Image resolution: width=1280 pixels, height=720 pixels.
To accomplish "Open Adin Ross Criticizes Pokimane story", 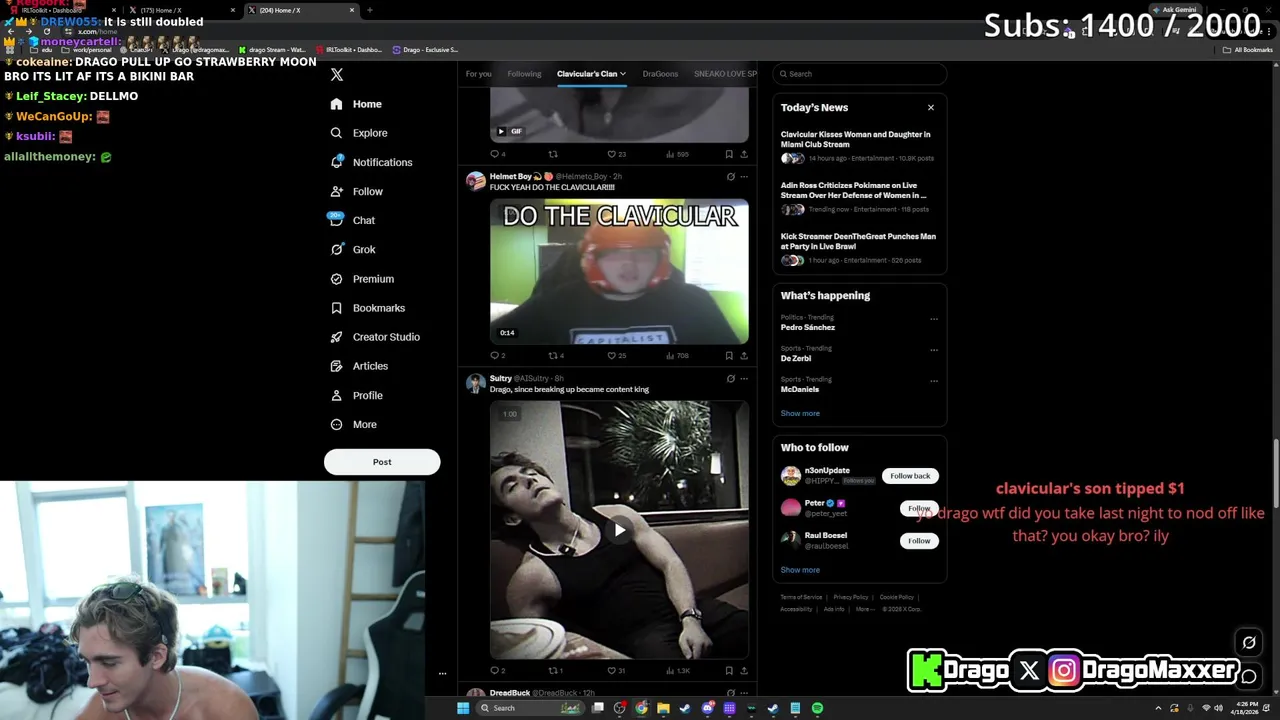I will click(858, 197).
